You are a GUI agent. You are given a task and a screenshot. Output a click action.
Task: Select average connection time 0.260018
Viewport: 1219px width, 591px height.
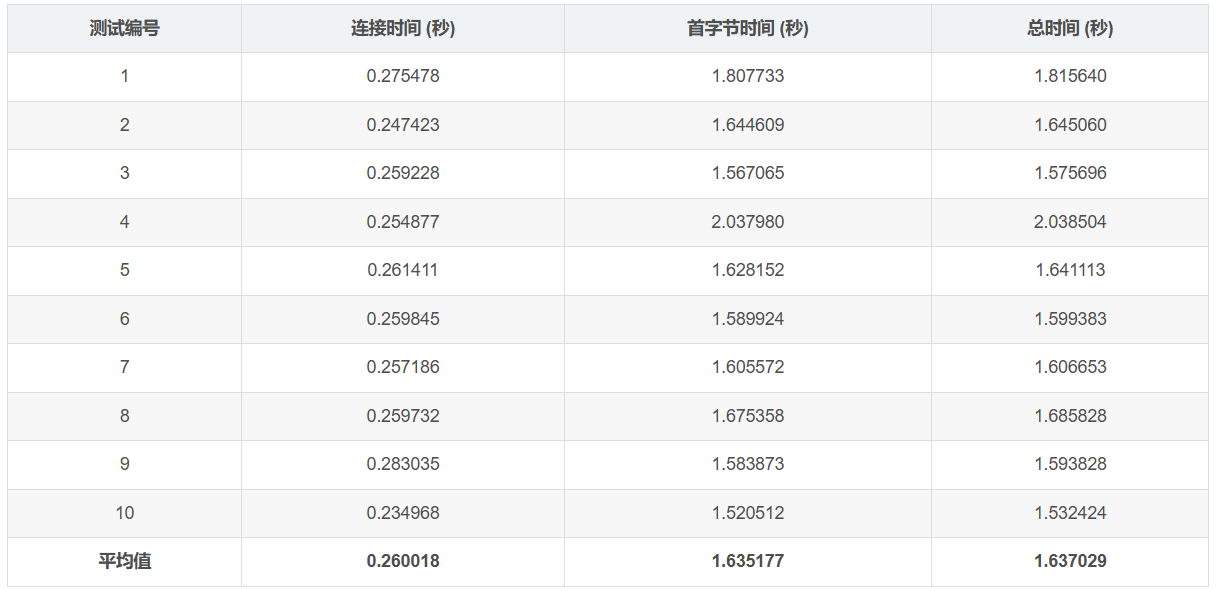pos(402,561)
